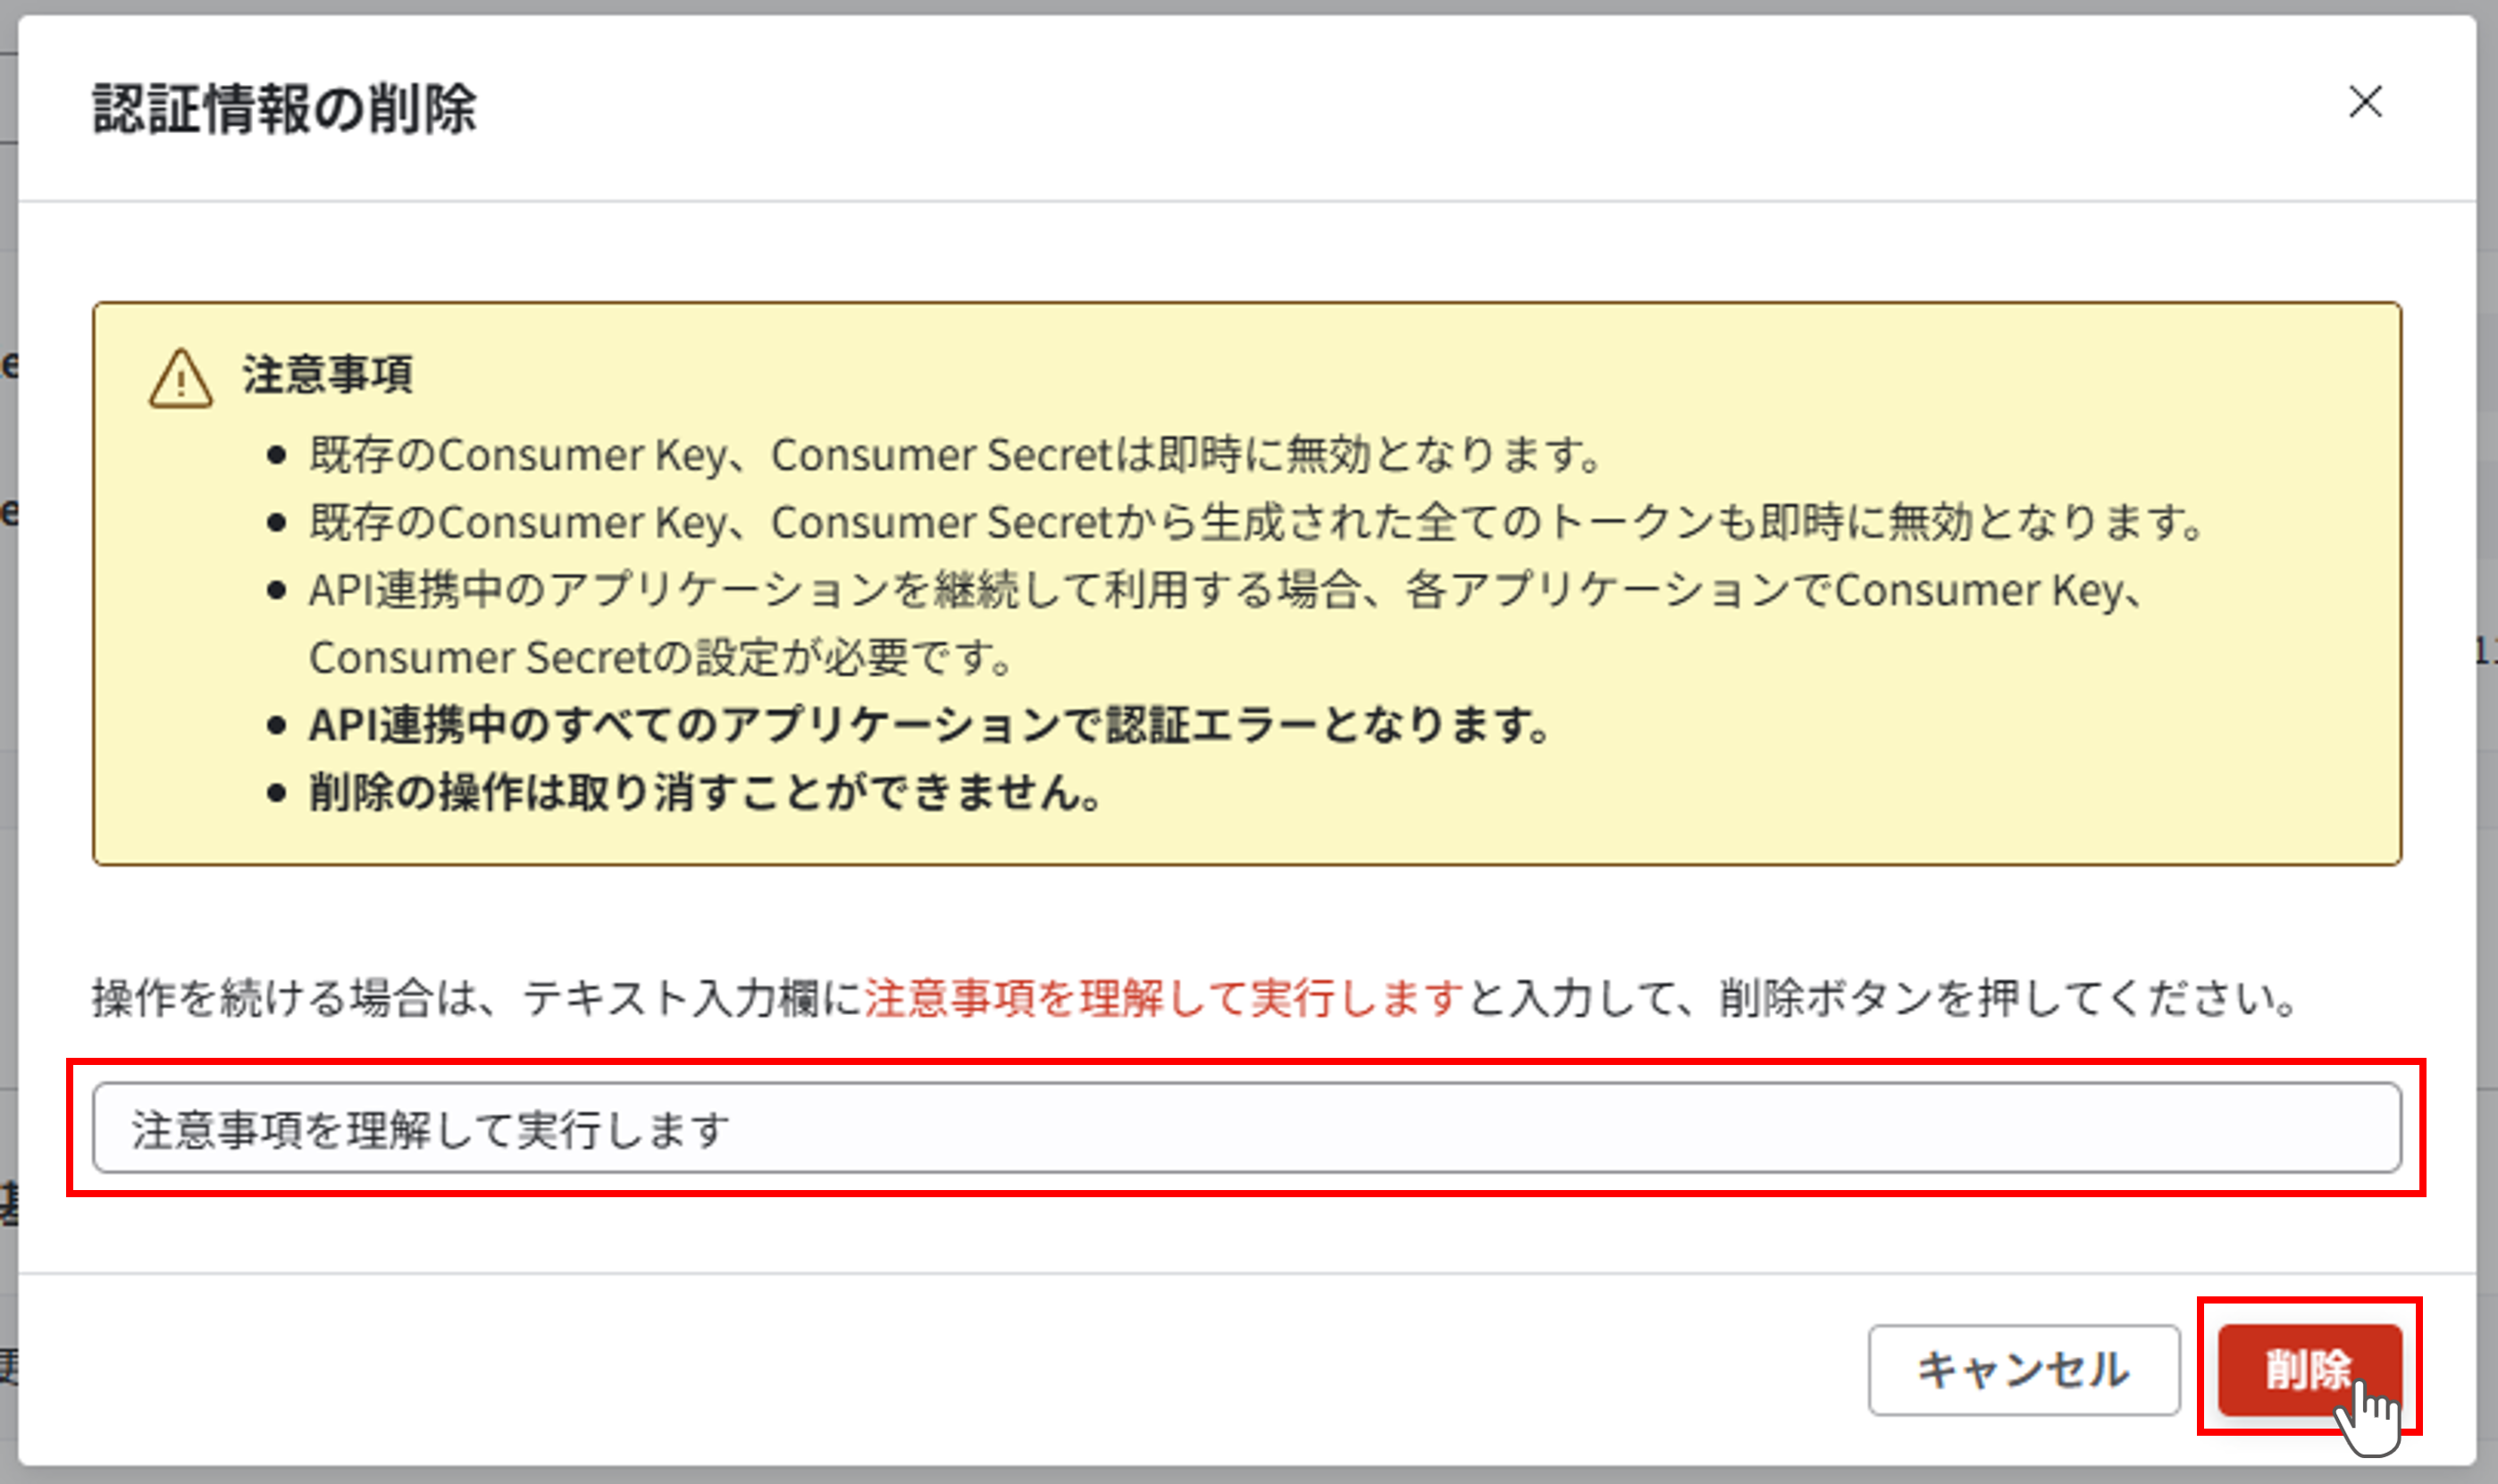This screenshot has width=2498, height=1484.
Task: Click the 注意事項 warning header icon
Action: [183, 381]
